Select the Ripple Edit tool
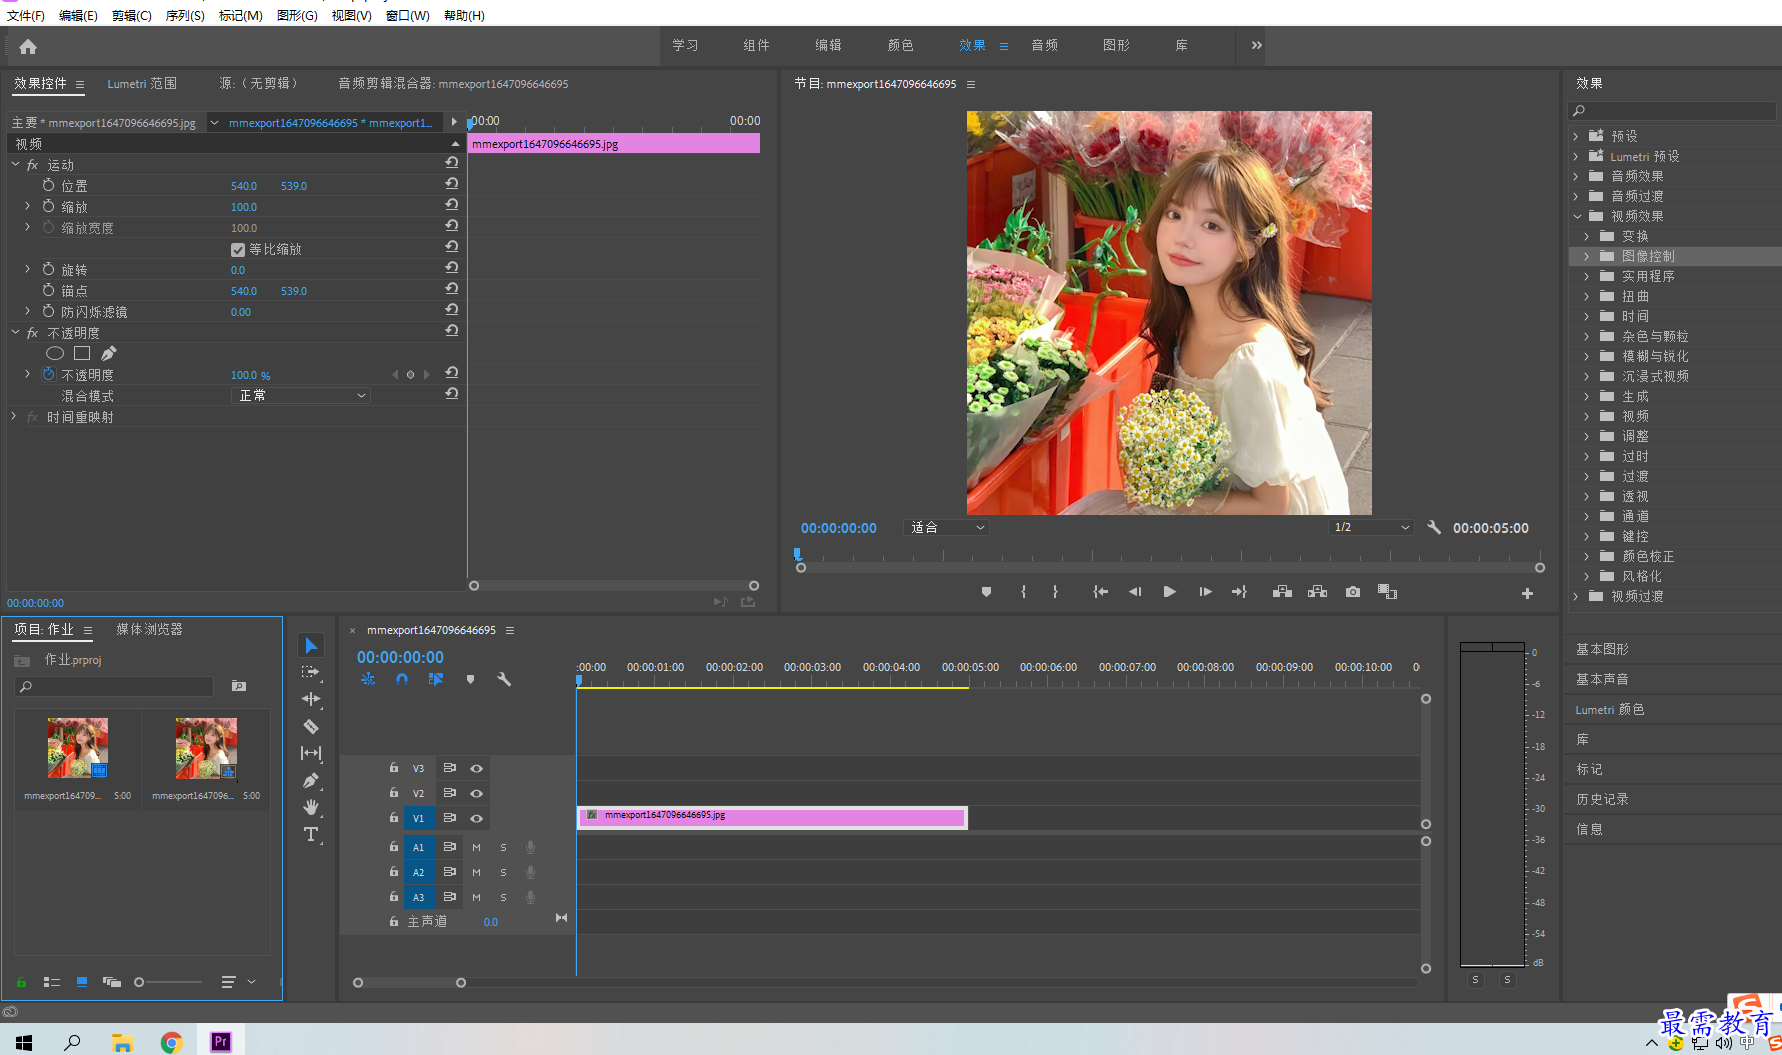Viewport: 1782px width, 1055px height. click(x=311, y=699)
